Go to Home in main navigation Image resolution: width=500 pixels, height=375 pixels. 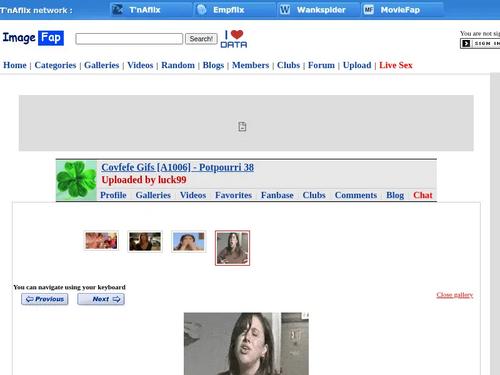(x=15, y=65)
